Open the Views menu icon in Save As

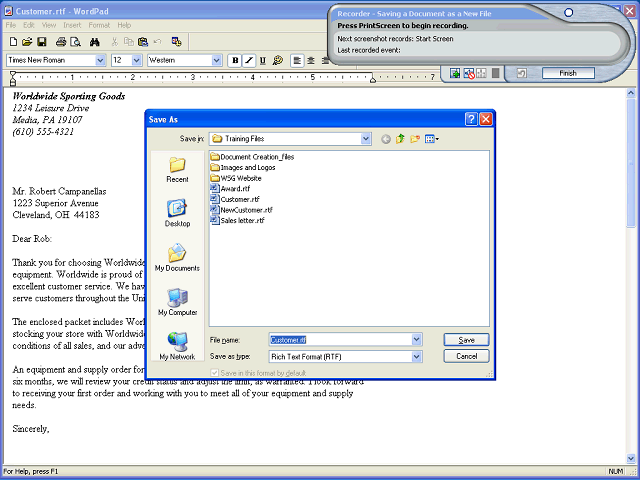(432, 139)
